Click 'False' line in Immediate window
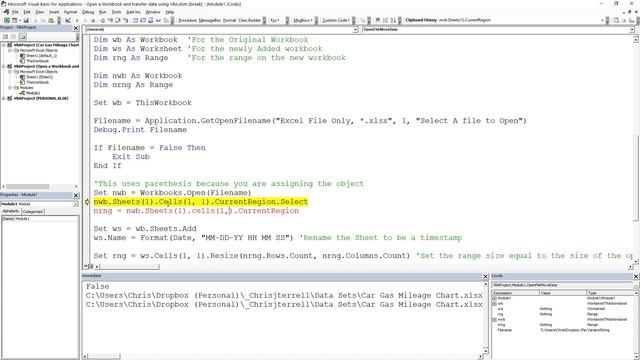The height and width of the screenshot is (360, 640). point(98,287)
